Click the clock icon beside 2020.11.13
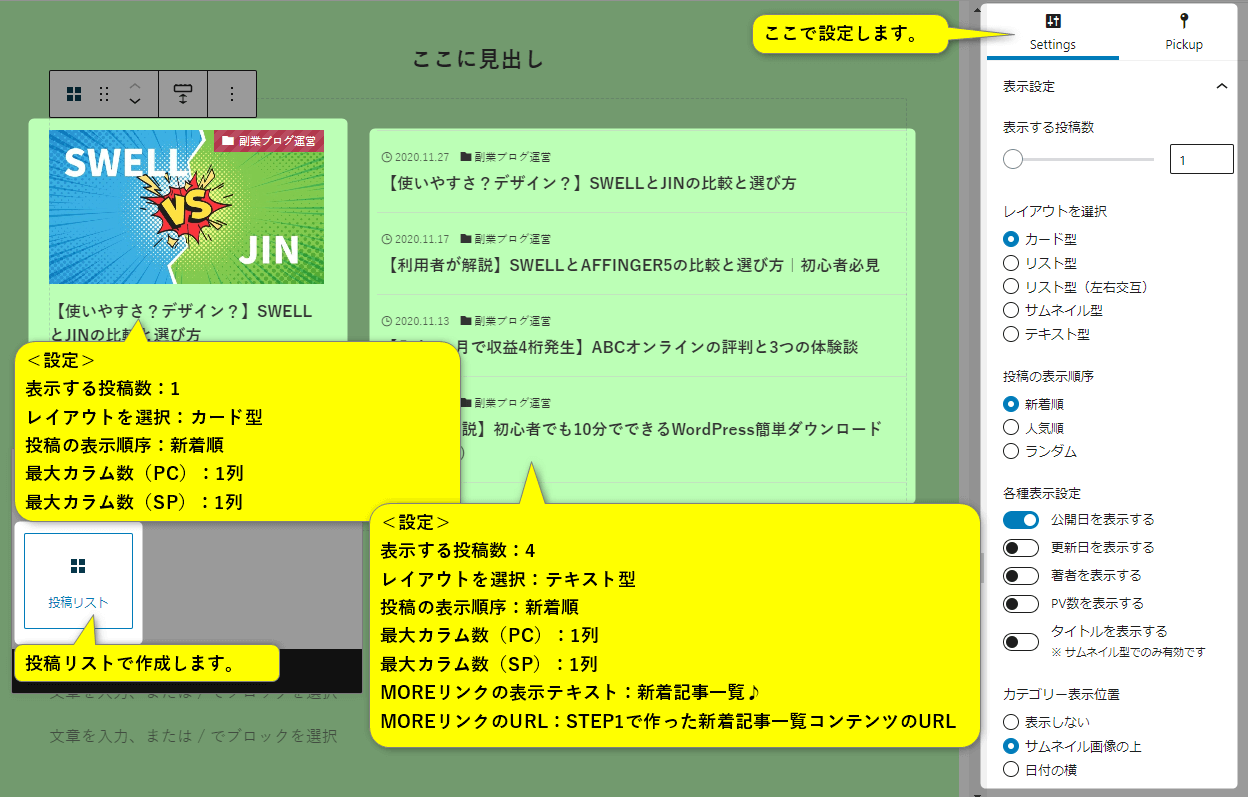1248x797 pixels. pos(387,321)
